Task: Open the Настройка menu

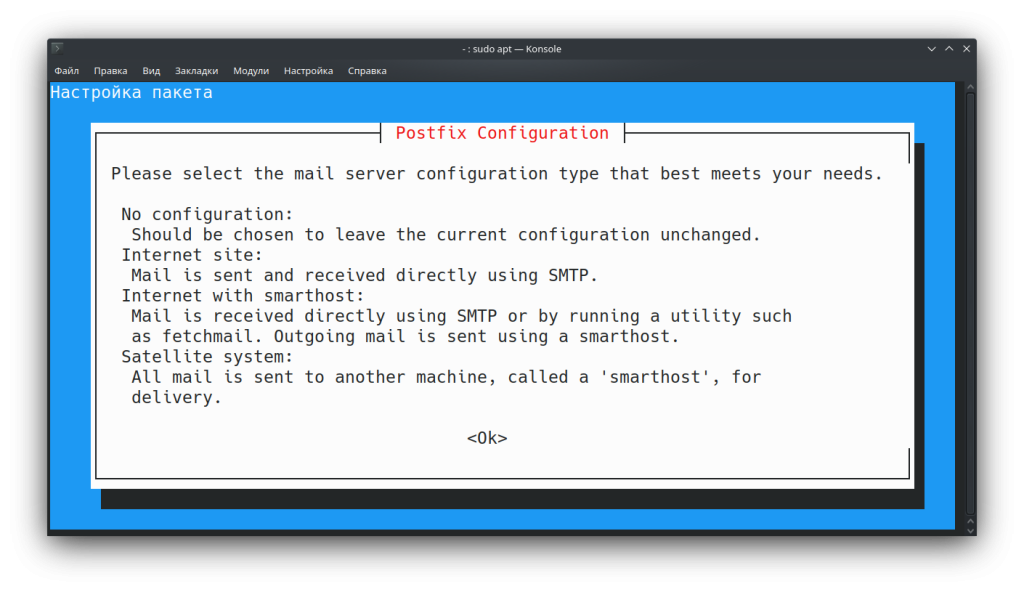Action: click(308, 71)
